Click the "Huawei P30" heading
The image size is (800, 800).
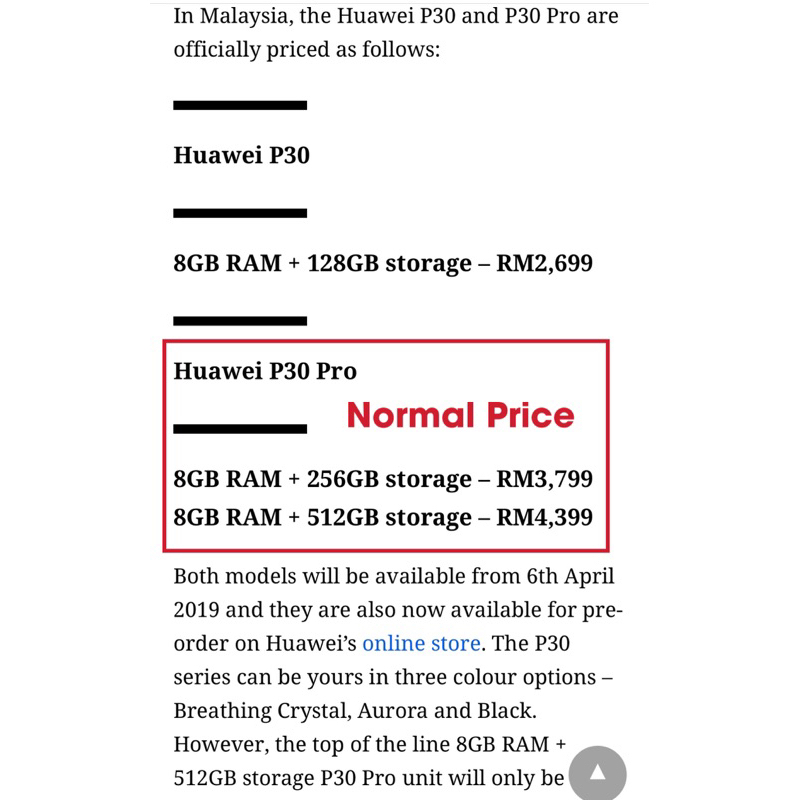tap(242, 155)
